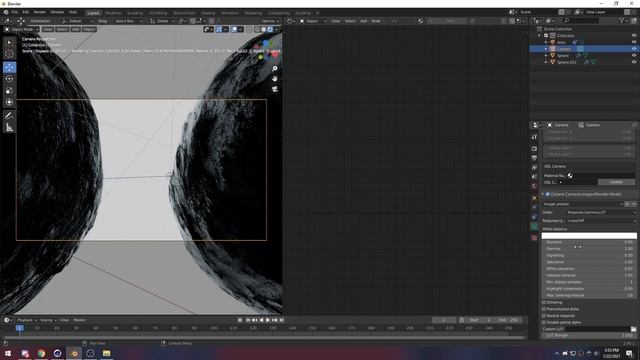
Task: Select the 3D Cursor tool
Action: (9, 53)
